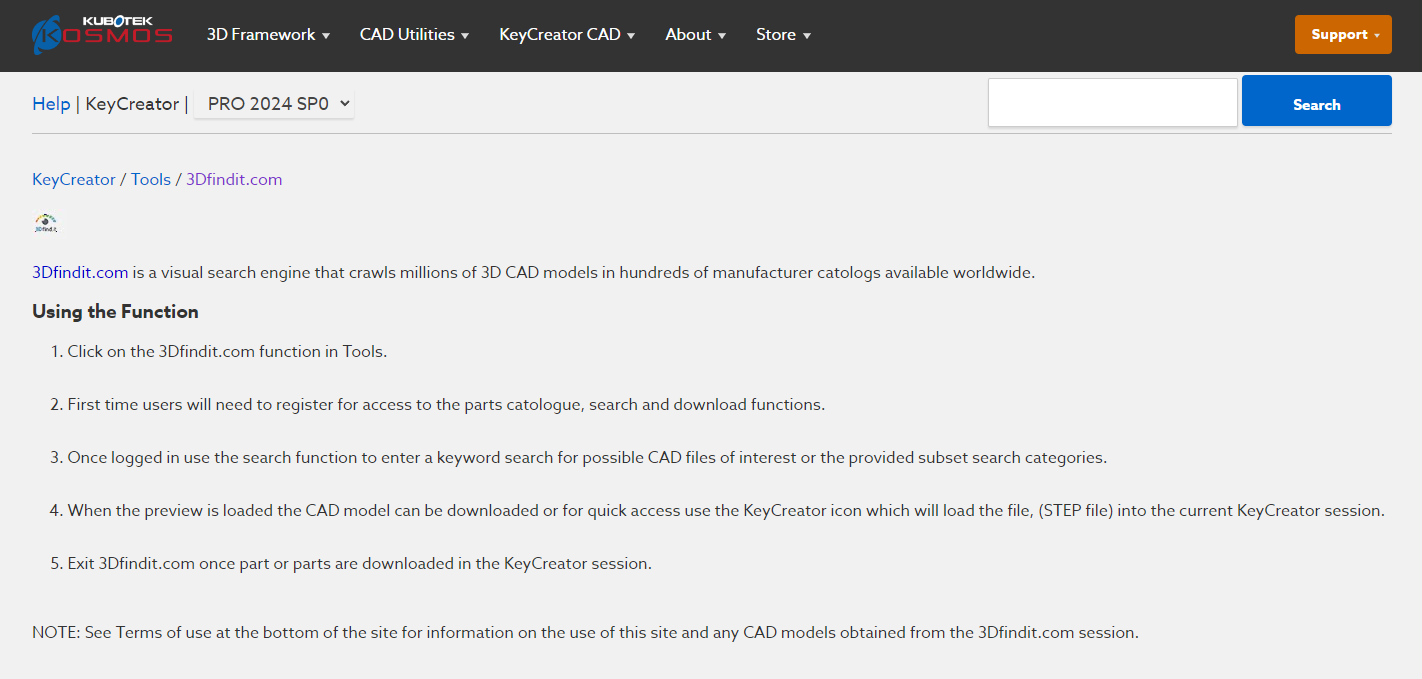Click the blue Search button
The width and height of the screenshot is (1422, 679).
click(x=1316, y=101)
